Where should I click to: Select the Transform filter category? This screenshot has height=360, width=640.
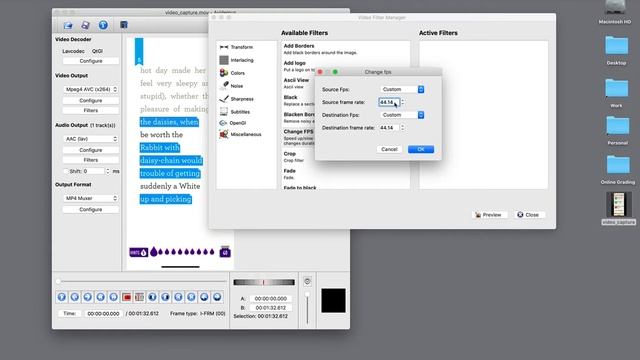237,47
